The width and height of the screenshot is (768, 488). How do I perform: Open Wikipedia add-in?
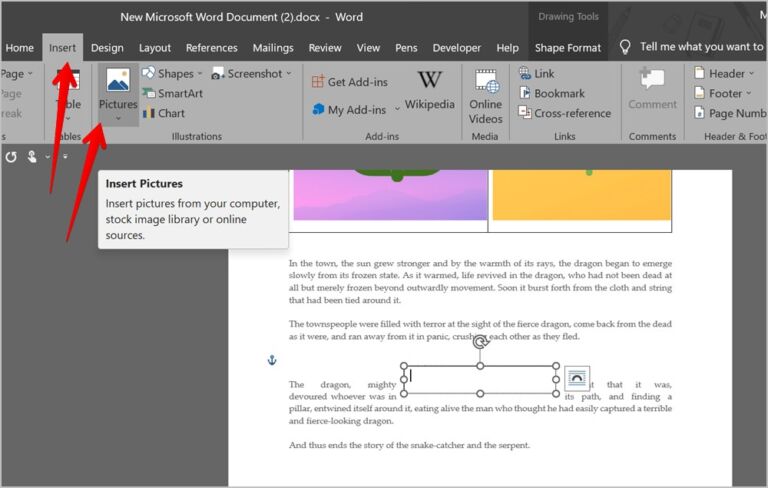(430, 90)
